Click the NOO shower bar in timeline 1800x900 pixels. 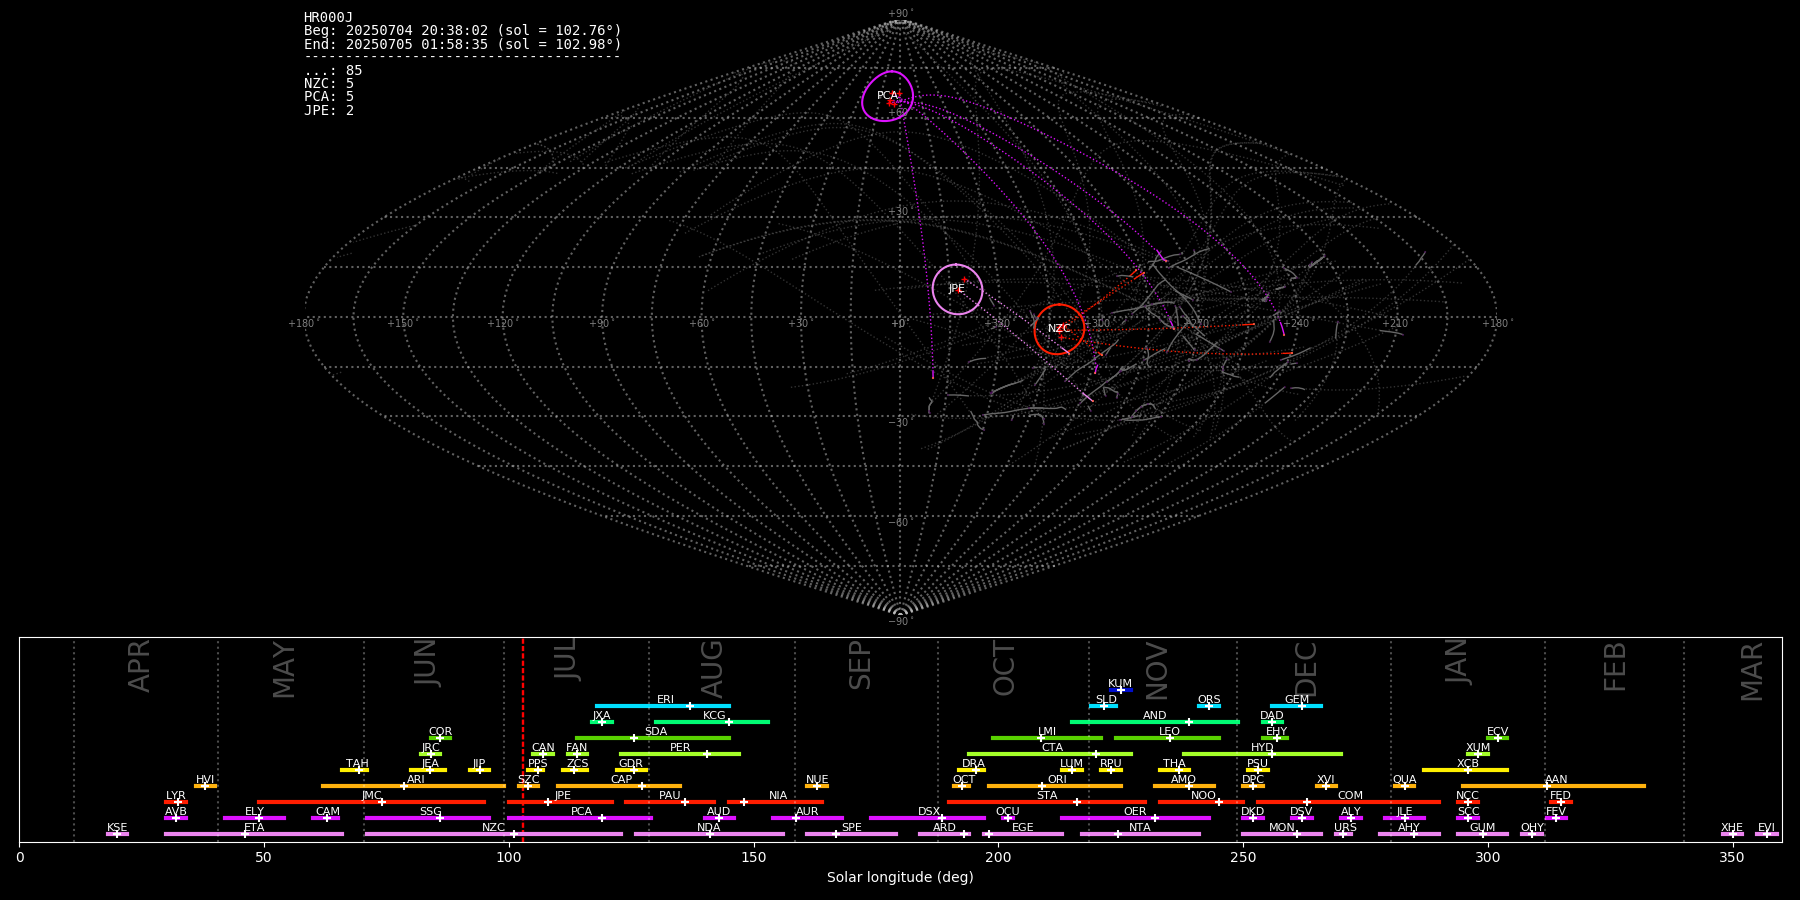pos(1202,802)
